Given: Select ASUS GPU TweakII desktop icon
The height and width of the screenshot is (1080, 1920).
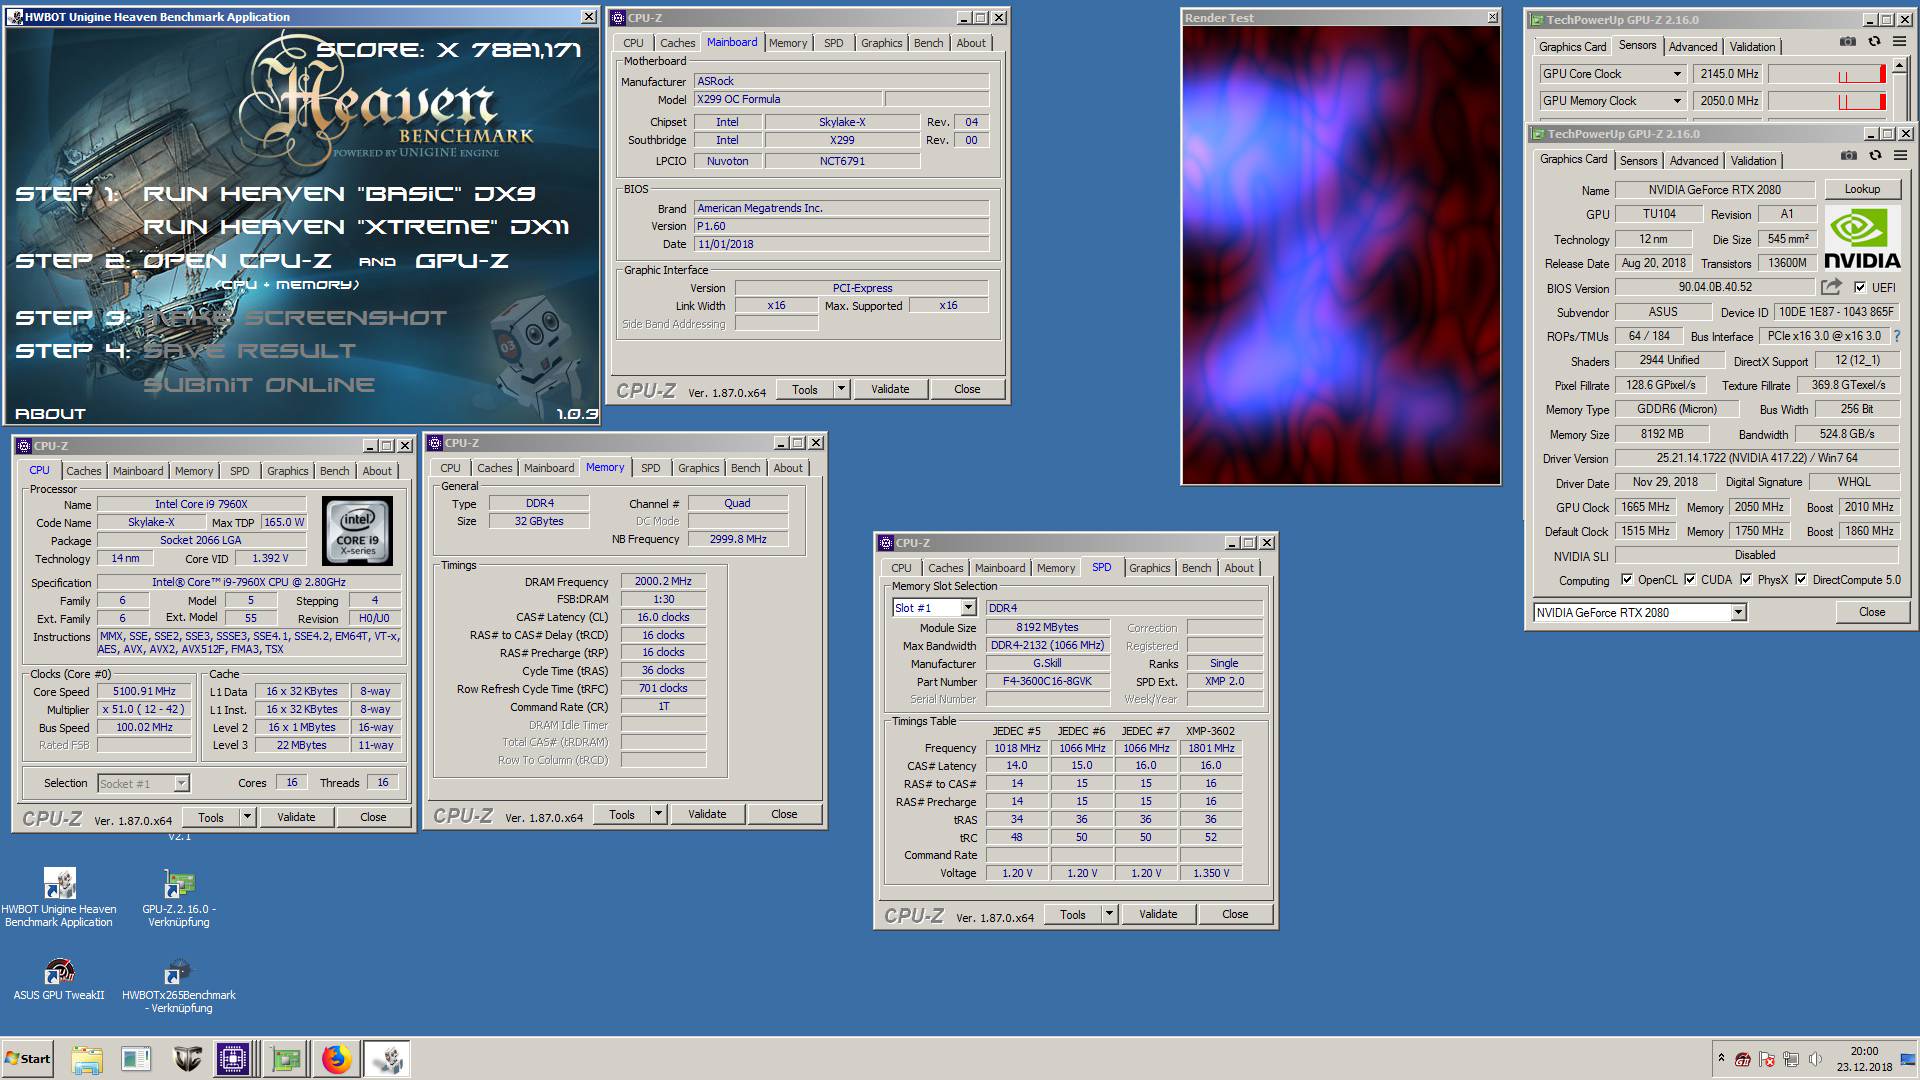Looking at the screenshot, I should (x=59, y=979).
